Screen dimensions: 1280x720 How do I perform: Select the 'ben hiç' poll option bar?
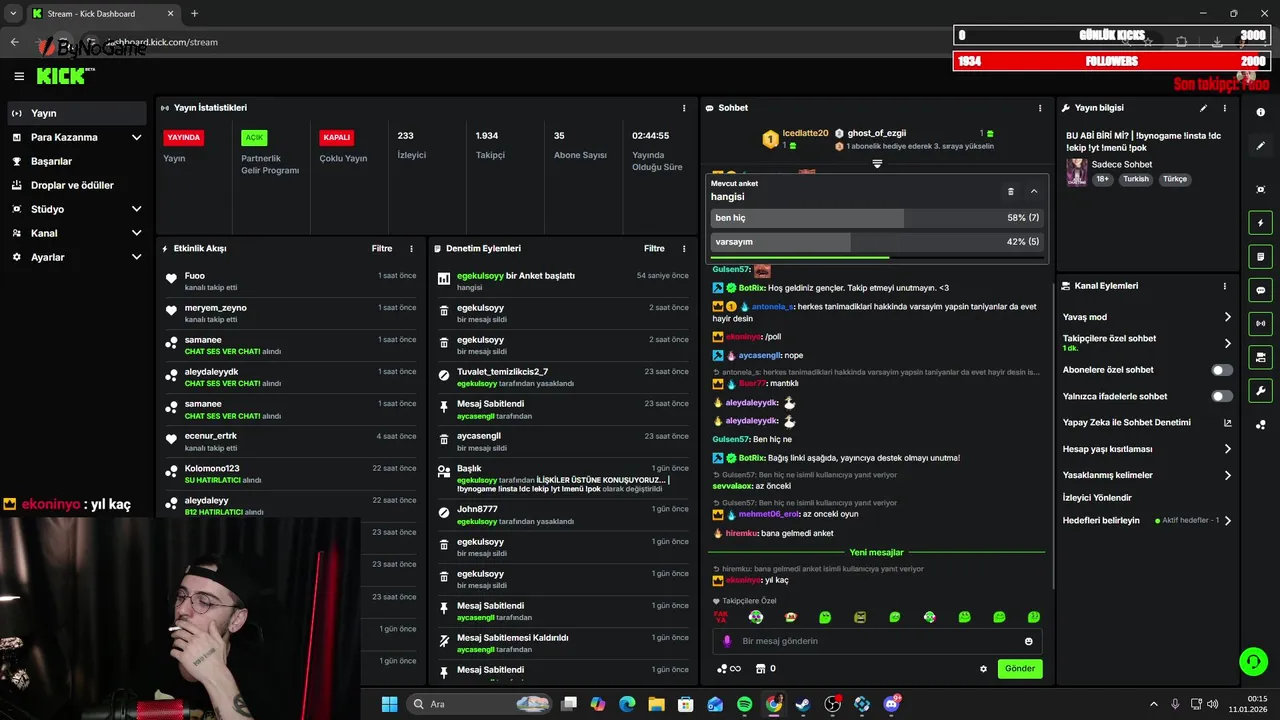click(x=877, y=218)
